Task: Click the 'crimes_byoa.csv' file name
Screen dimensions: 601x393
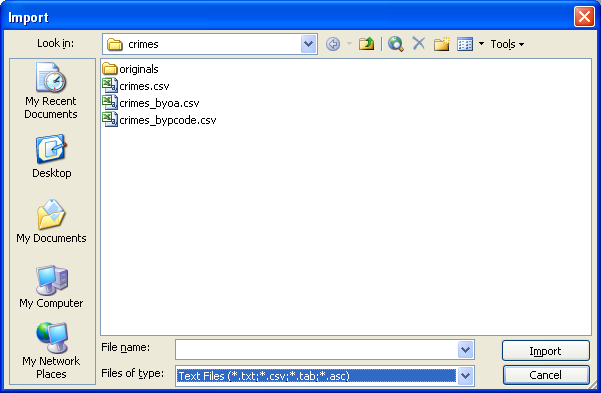Action: 159,104
